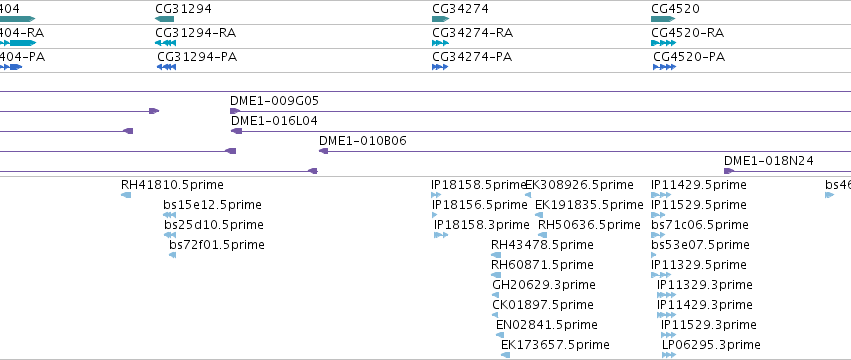The image size is (851, 360).
Task: Select the CG34274 gene arrow glyph
Action: click(x=441, y=19)
